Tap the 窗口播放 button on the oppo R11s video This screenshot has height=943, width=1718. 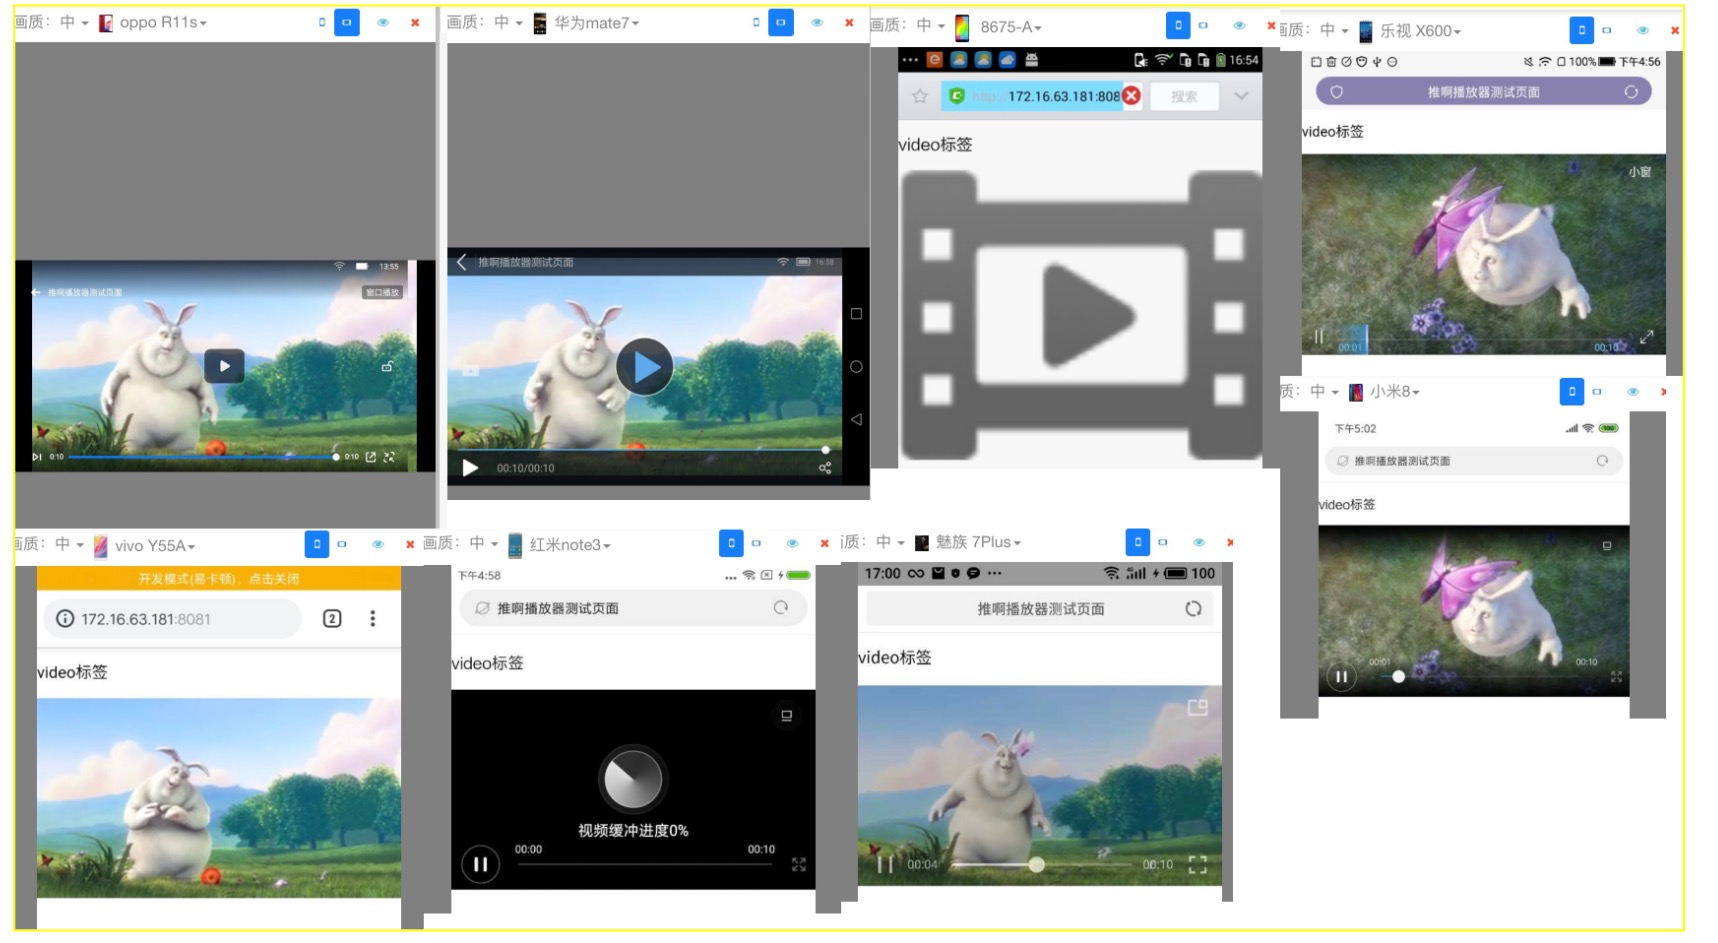click(382, 292)
